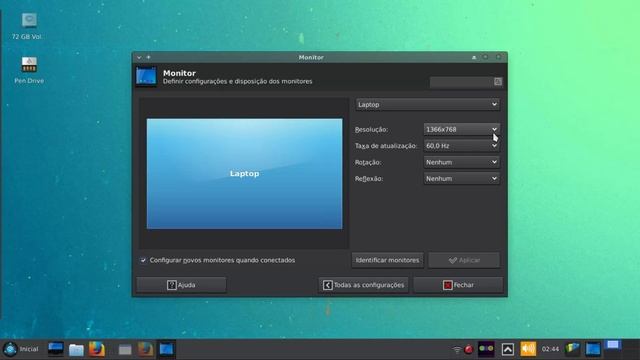Image resolution: width=640 pixels, height=360 pixels.
Task: Click the Ajuda button
Action: click(x=181, y=285)
